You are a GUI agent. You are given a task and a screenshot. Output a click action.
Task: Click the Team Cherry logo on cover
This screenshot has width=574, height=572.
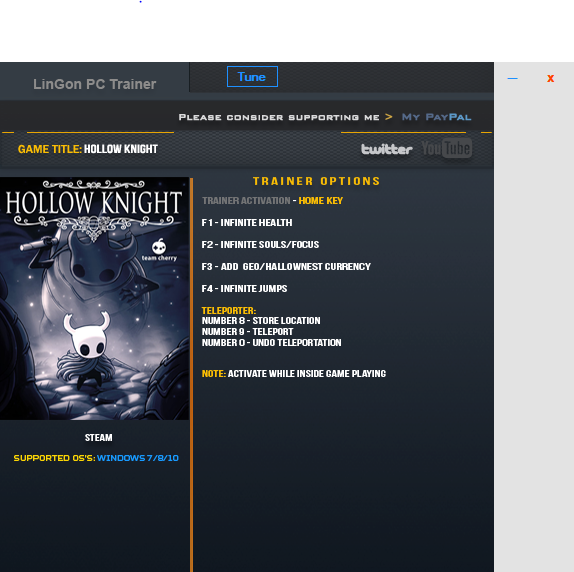(x=159, y=250)
